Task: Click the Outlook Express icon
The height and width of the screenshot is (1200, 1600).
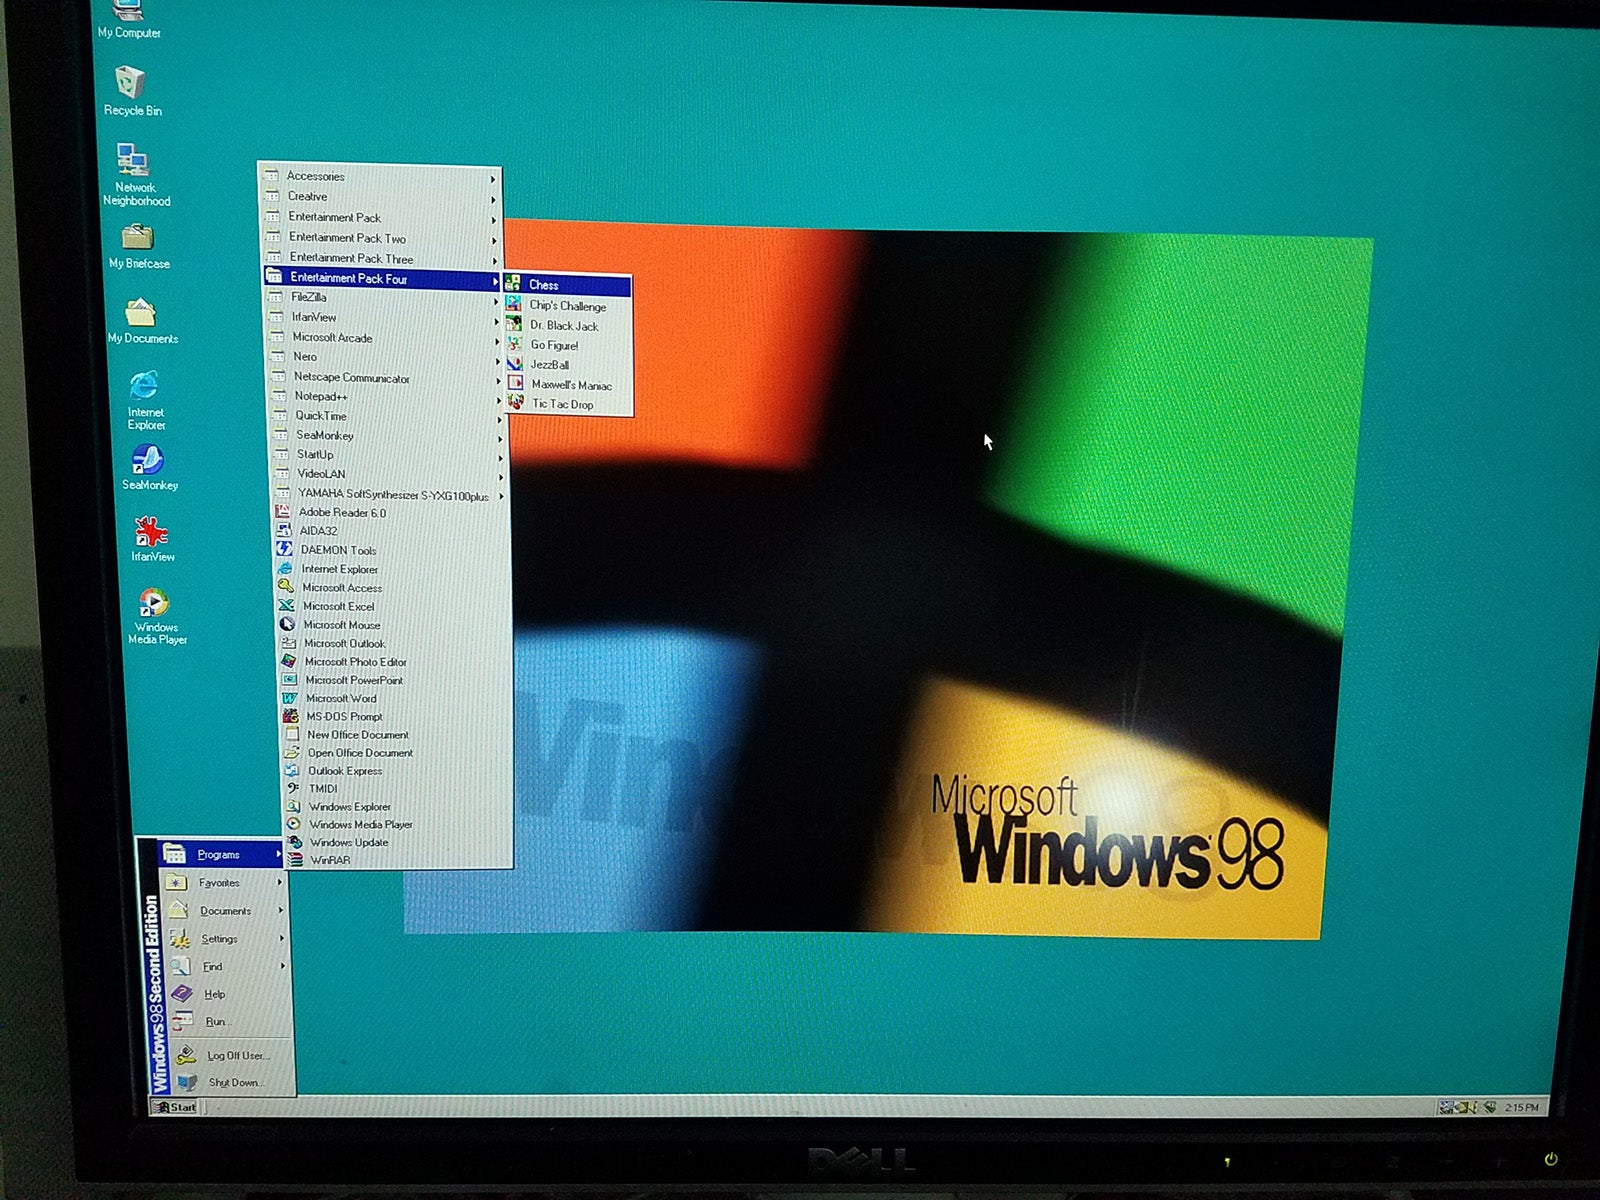Action: [x=291, y=770]
